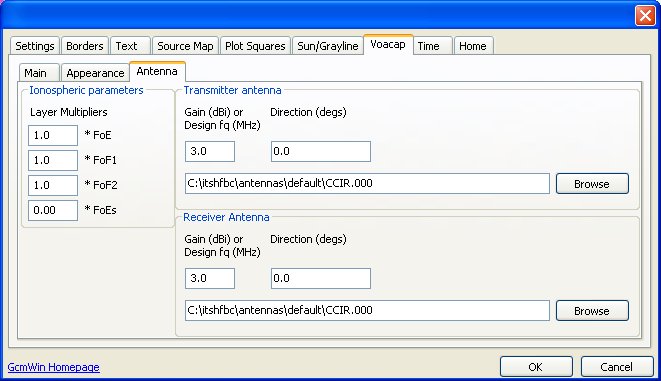
Task: Close the dialog window
Action: [x=645, y=16]
